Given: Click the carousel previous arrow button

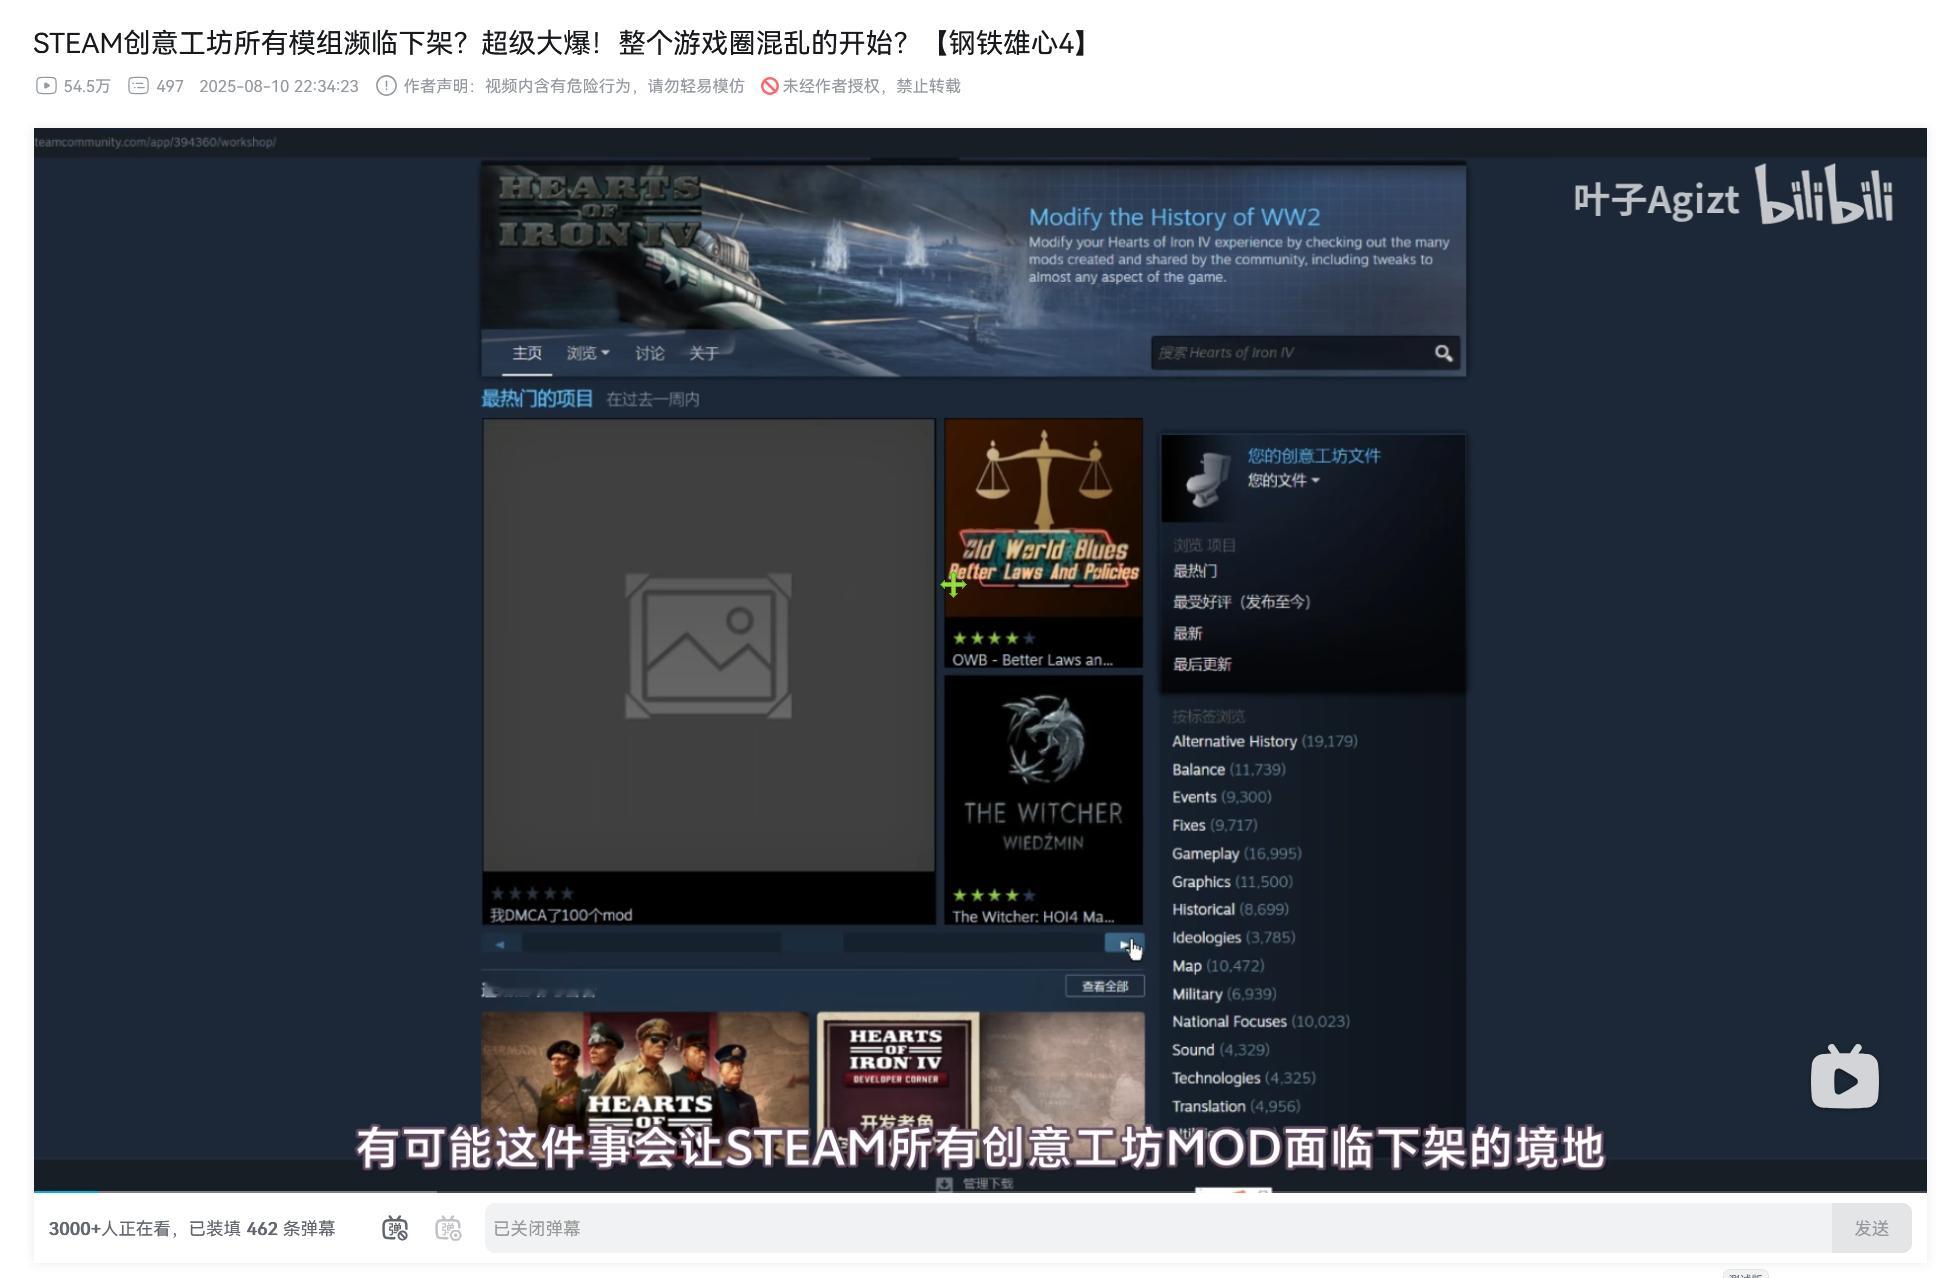Looking at the screenshot, I should [x=501, y=944].
